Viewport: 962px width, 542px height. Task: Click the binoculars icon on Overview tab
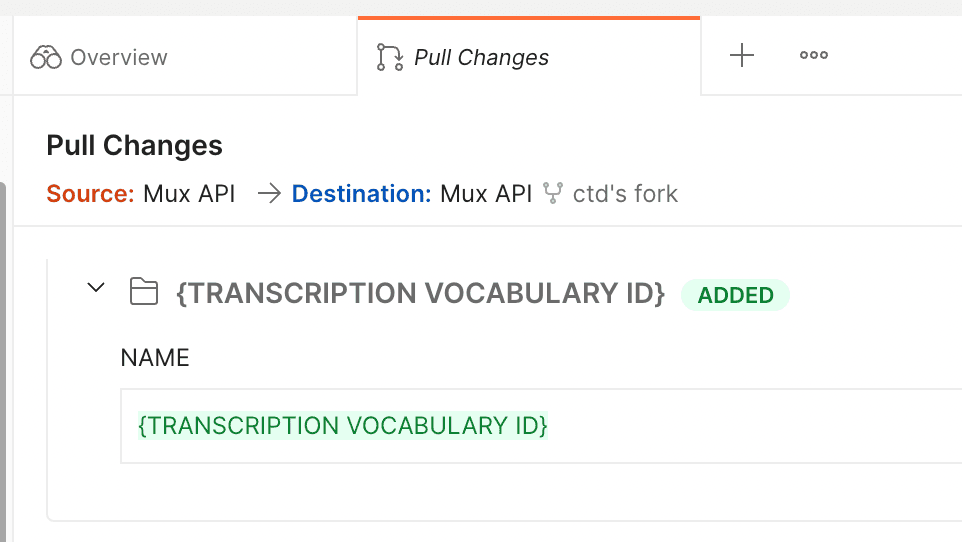(x=46, y=57)
